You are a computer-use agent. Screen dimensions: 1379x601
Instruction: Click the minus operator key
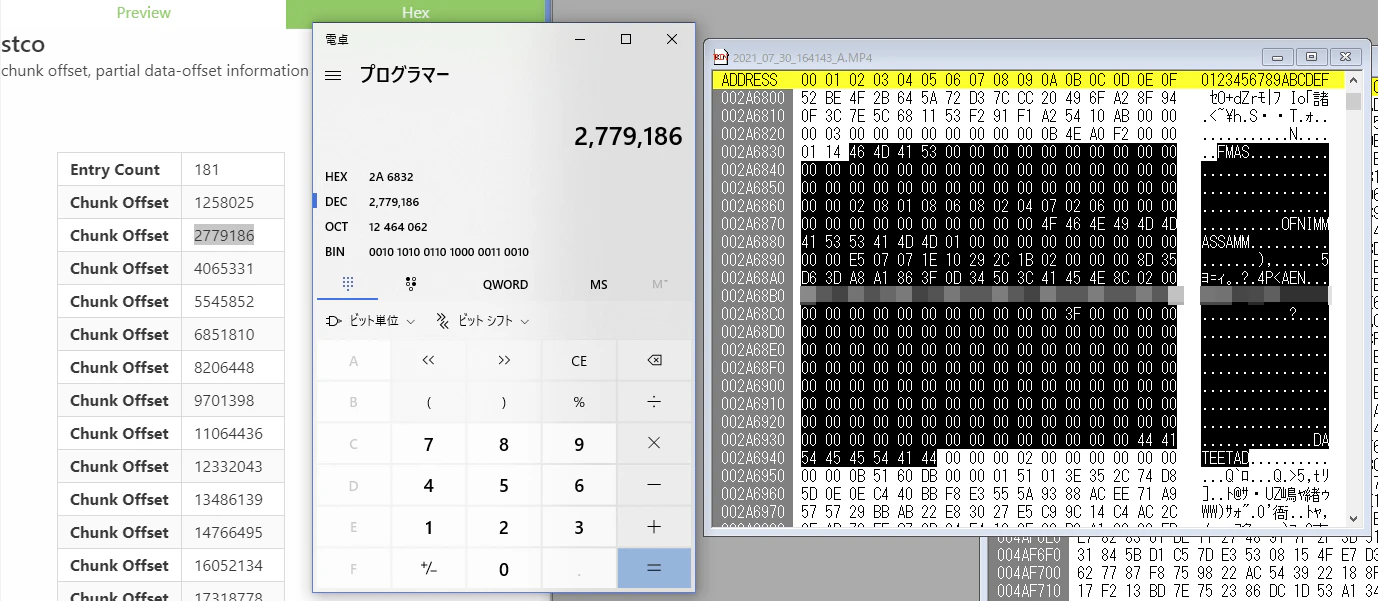coord(654,486)
